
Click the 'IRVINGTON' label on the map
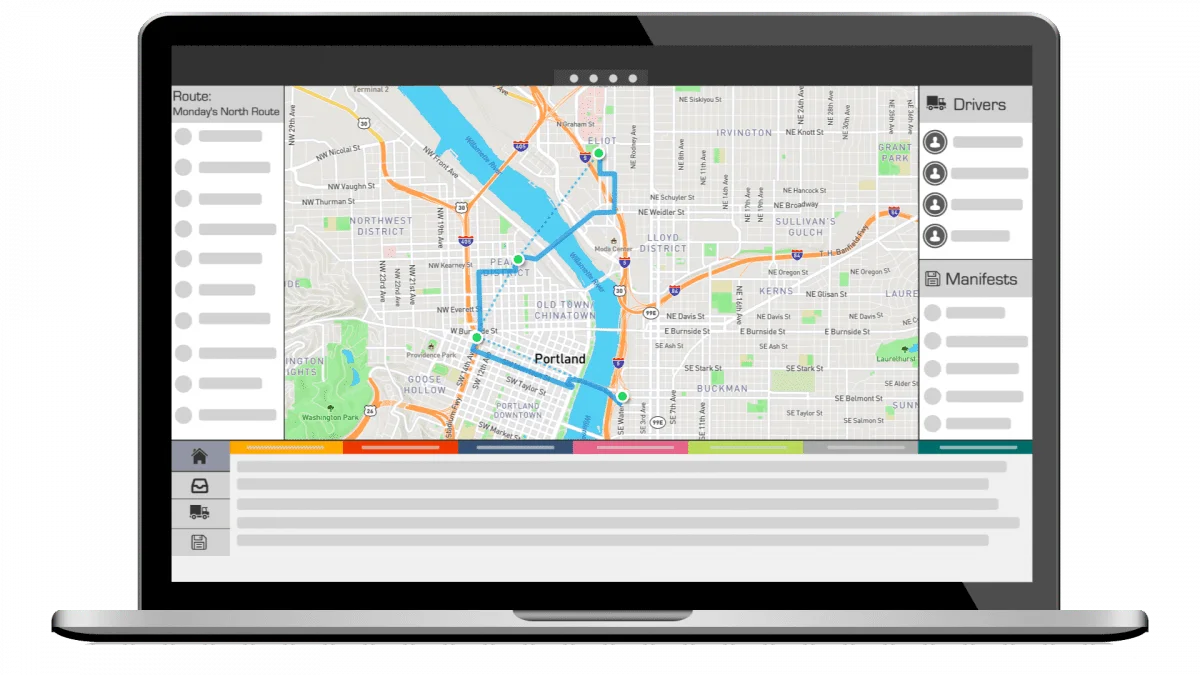pos(744,132)
